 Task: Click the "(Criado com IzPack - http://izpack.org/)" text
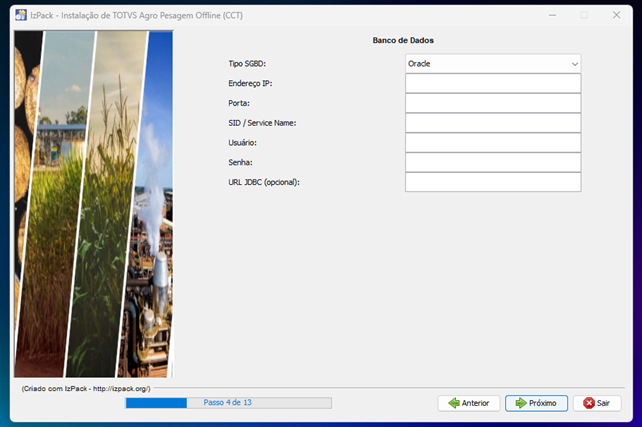(x=86, y=389)
